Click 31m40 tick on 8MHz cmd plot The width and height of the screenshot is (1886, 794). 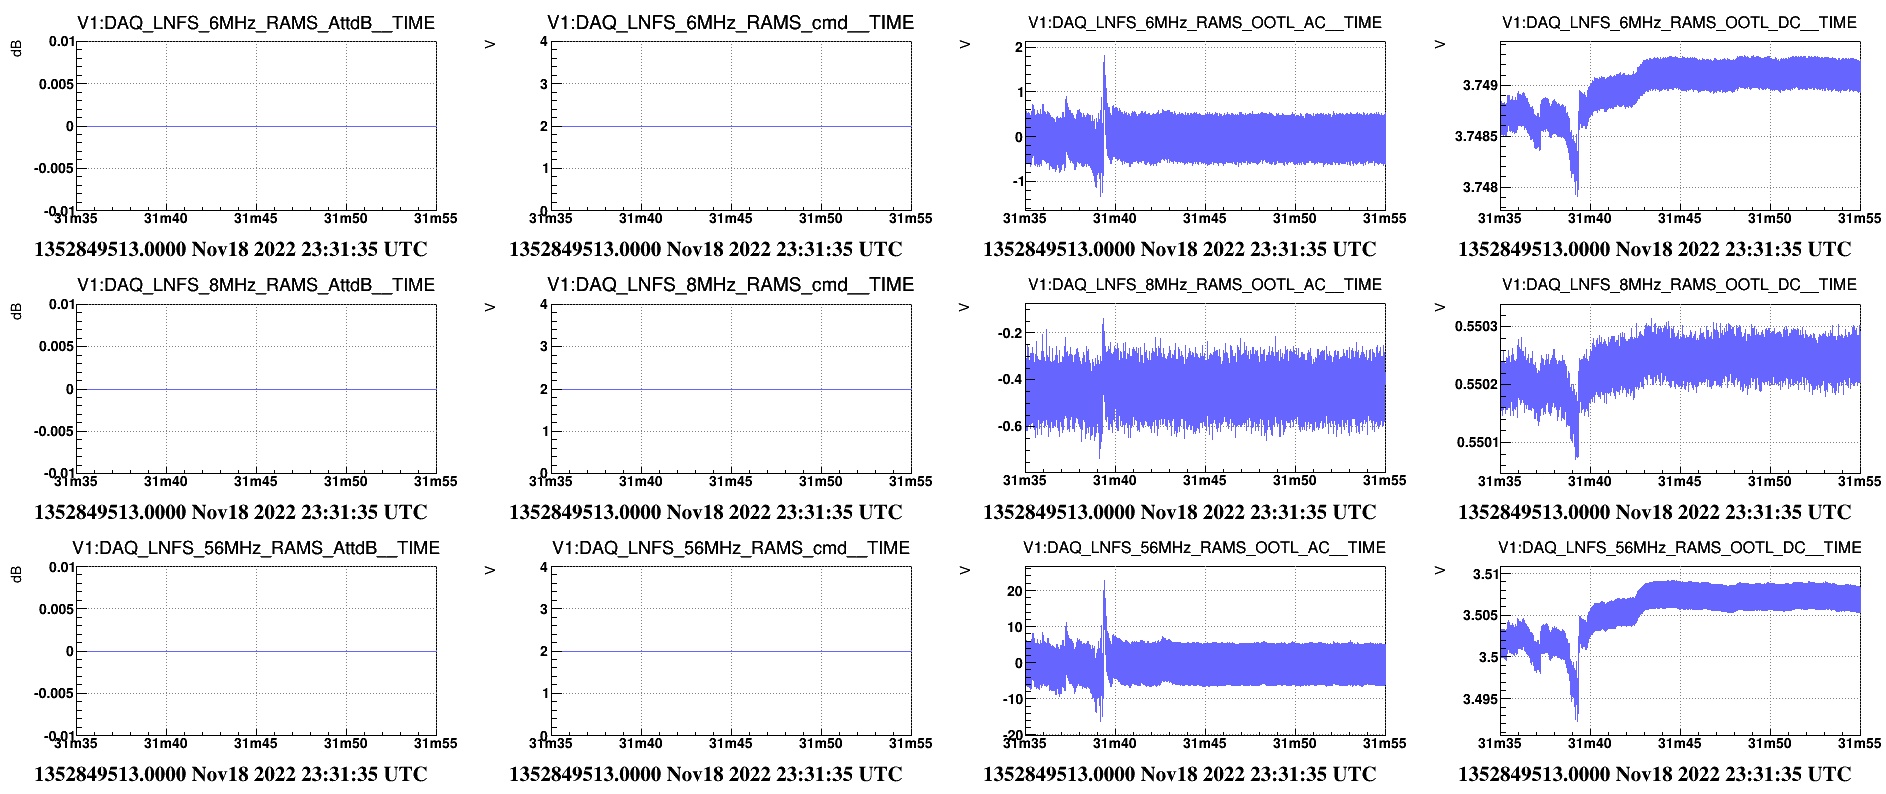[x=640, y=481]
